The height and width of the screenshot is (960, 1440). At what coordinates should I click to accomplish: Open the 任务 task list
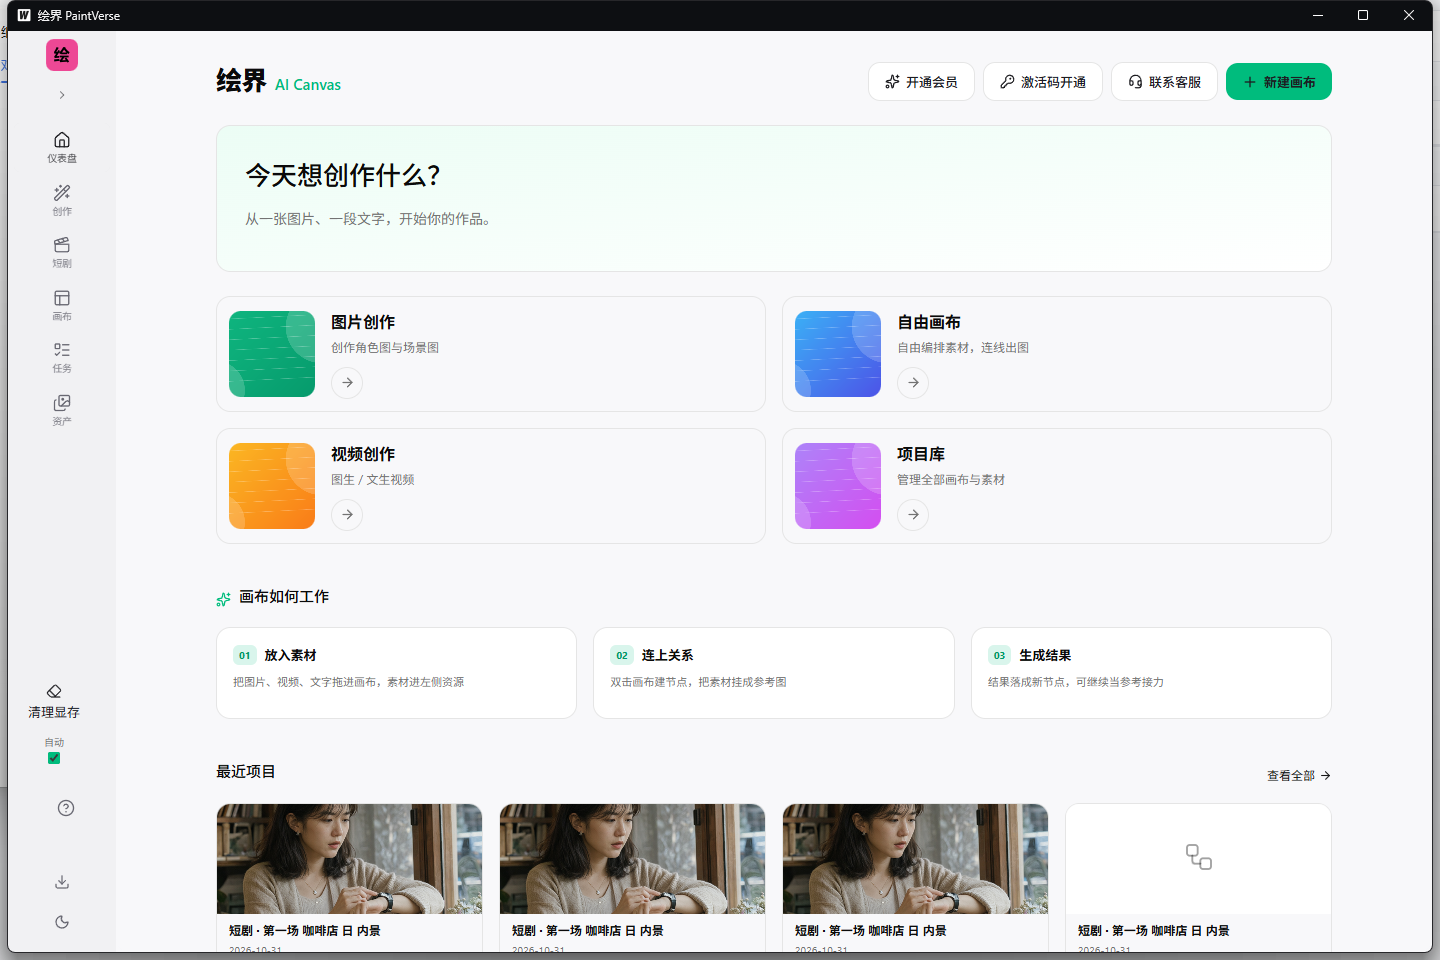[x=62, y=357]
